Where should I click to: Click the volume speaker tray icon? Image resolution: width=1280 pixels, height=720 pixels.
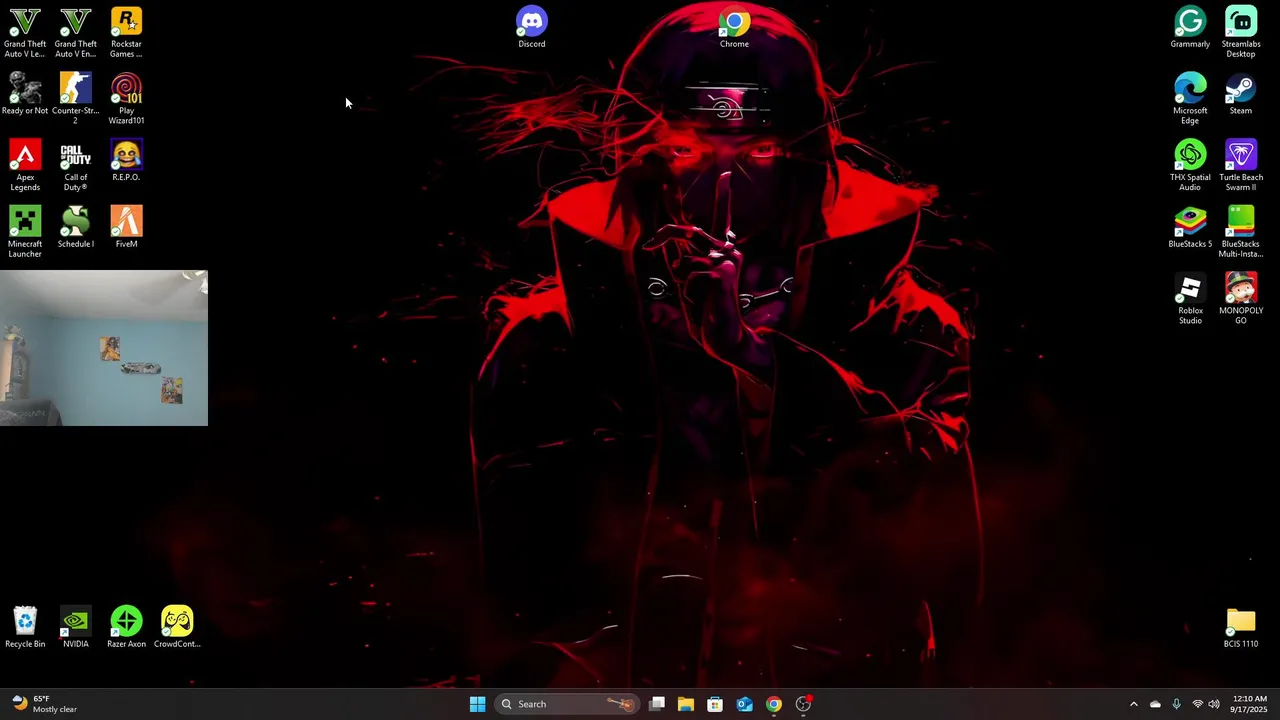point(1214,704)
